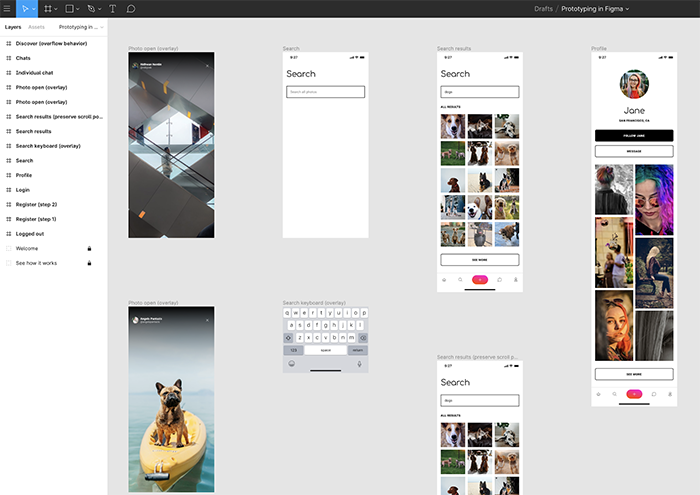Click the search field in the upper Search results frame
The image size is (700, 495).
coord(480,92)
